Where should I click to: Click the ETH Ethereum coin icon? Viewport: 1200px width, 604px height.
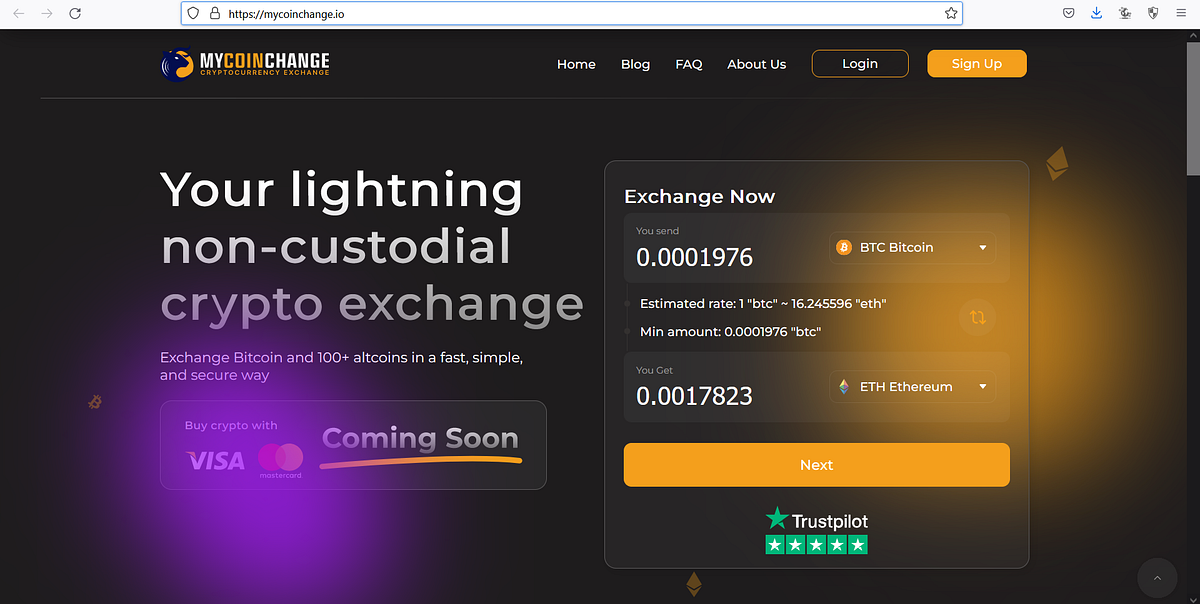pyautogui.click(x=843, y=386)
